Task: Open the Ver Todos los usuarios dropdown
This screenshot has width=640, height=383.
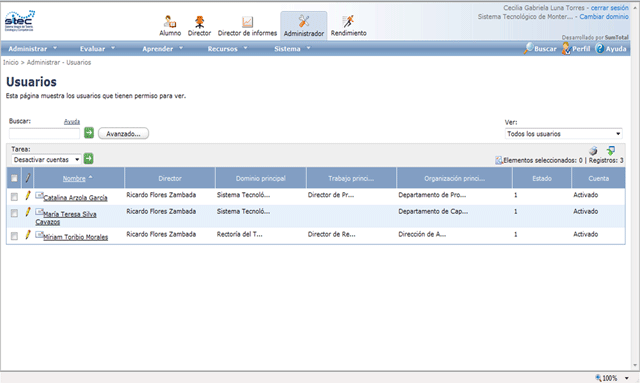Action: tap(564, 134)
